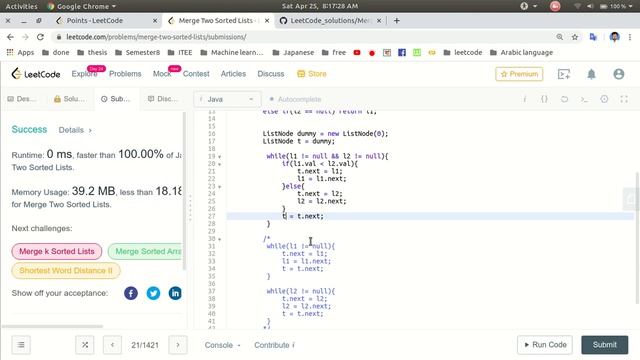Click the Chrome zoom magnifier icon
640x360 pixels.
click(x=560, y=37)
